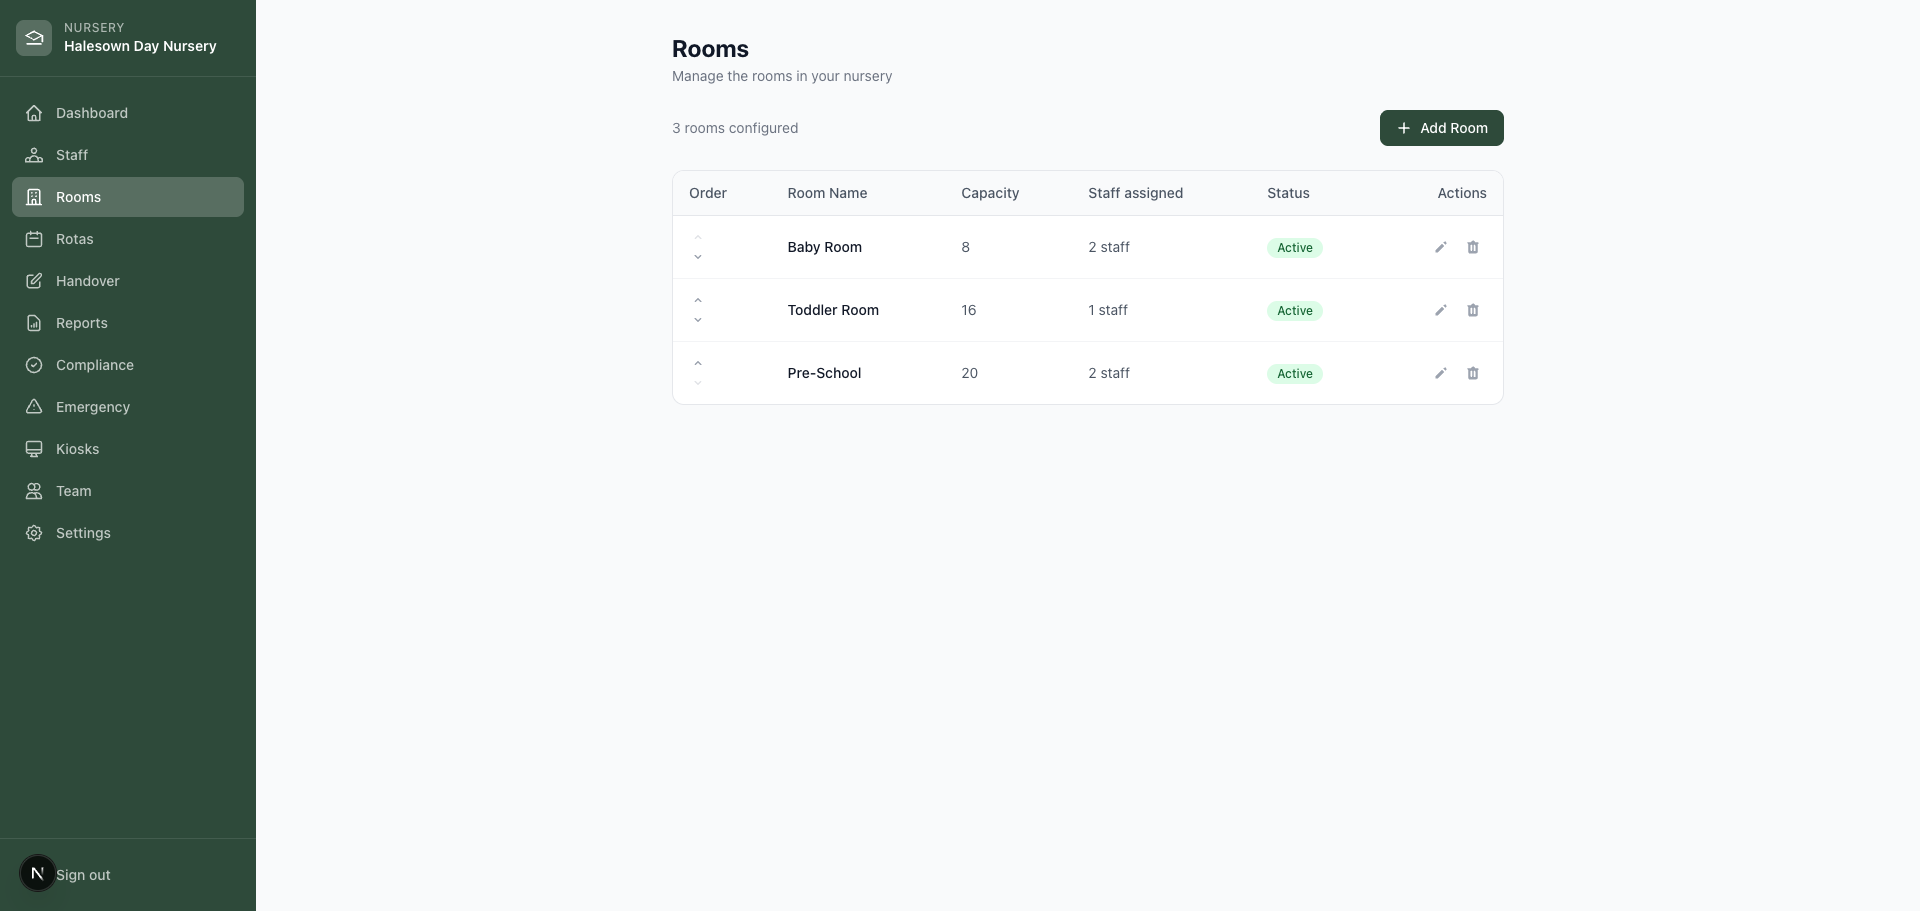Click the Capacity column header
This screenshot has height=911, width=1920.
(x=990, y=193)
